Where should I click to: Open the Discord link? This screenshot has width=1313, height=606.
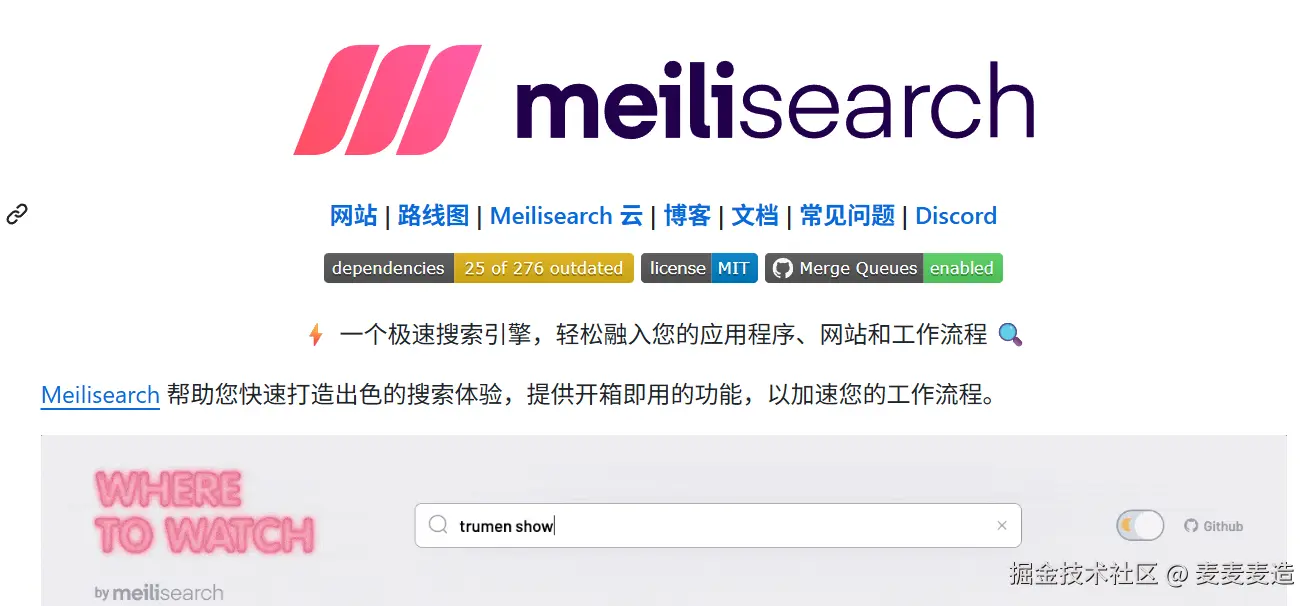point(956,216)
